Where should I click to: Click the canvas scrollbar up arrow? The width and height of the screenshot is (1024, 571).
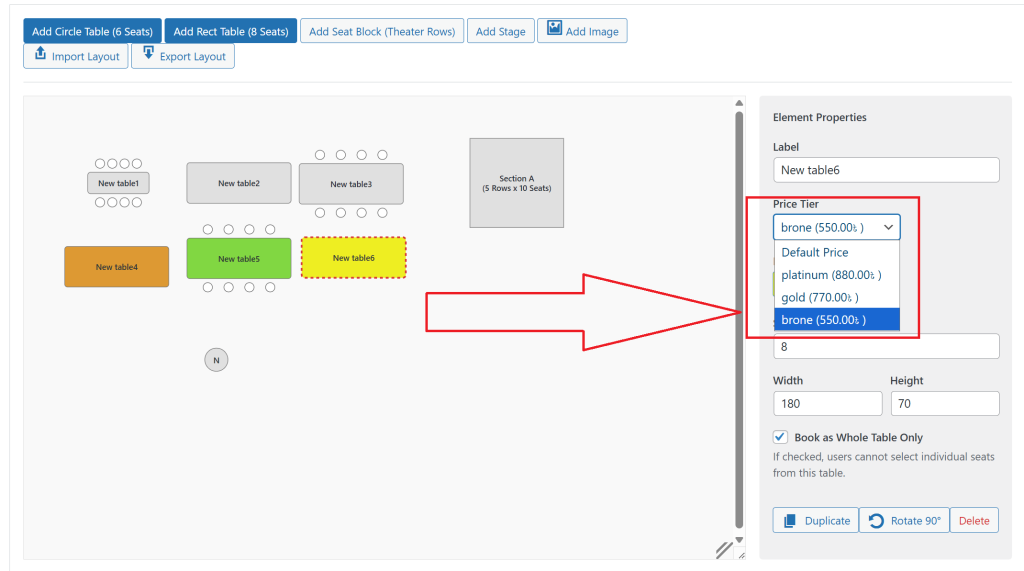pos(739,104)
